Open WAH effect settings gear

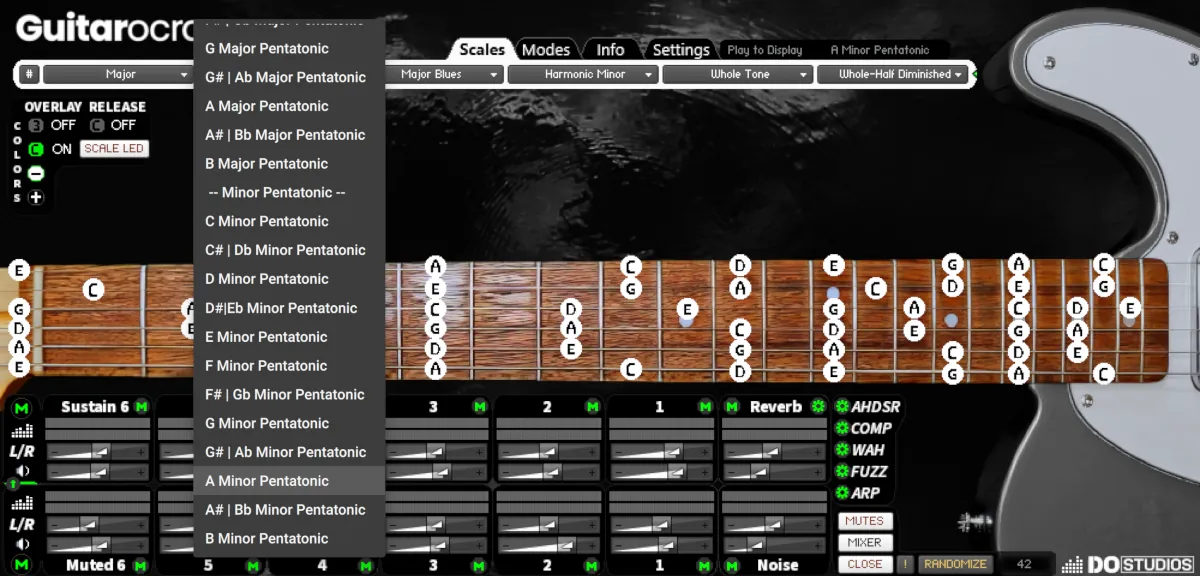(842, 450)
